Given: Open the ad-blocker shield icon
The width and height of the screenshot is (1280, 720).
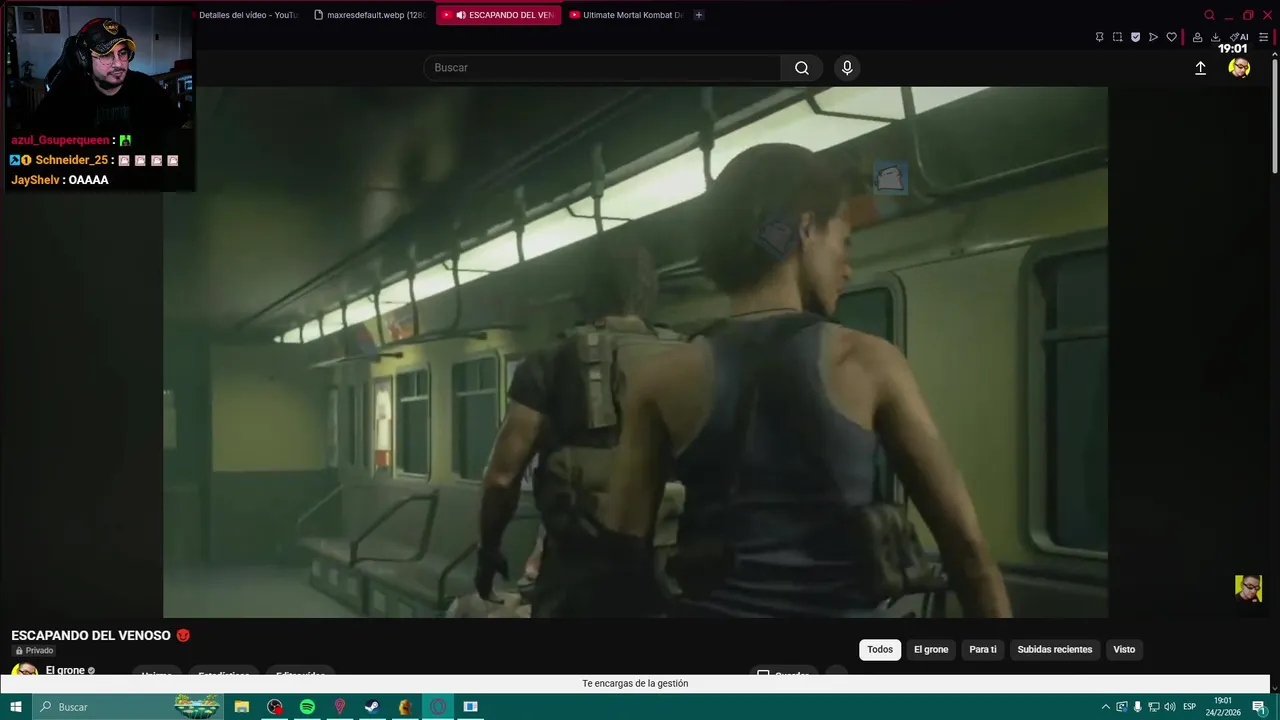Looking at the screenshot, I should coord(1135,37).
